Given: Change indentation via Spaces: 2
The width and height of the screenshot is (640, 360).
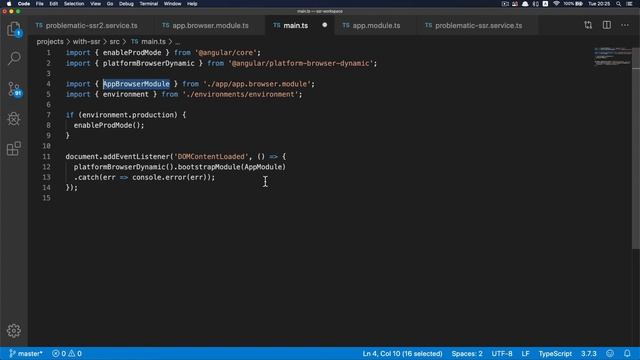Looking at the screenshot, I should click(467, 353).
